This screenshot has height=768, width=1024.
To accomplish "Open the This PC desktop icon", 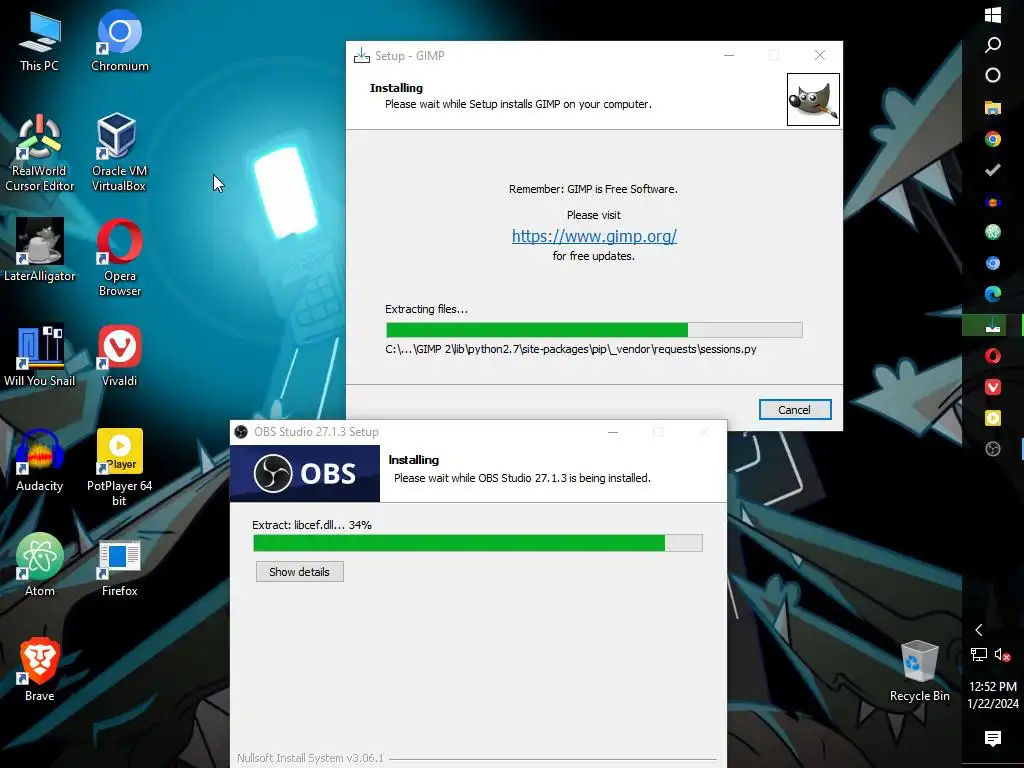I will point(39,40).
